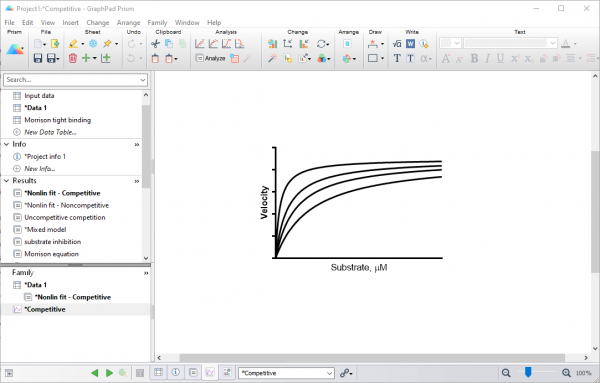Click the change graph type icon
600x383 pixels.
click(x=272, y=44)
